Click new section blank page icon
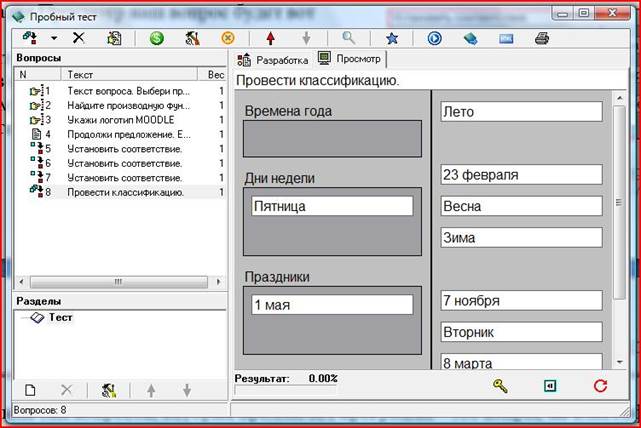Image resolution: width=641 pixels, height=428 pixels. 30,390
